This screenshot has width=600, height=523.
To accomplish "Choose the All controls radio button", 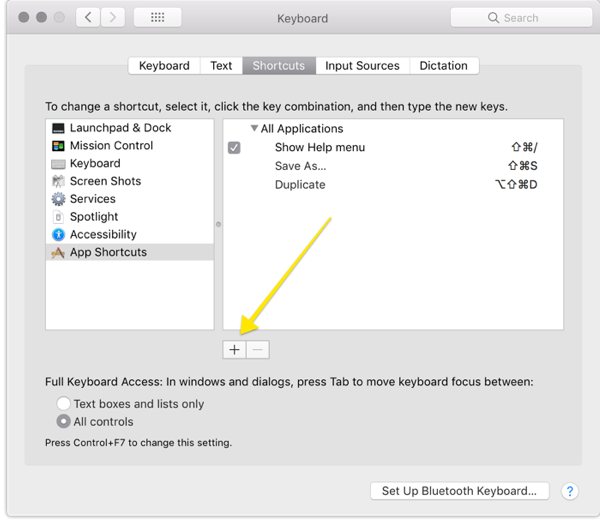I will (x=64, y=422).
